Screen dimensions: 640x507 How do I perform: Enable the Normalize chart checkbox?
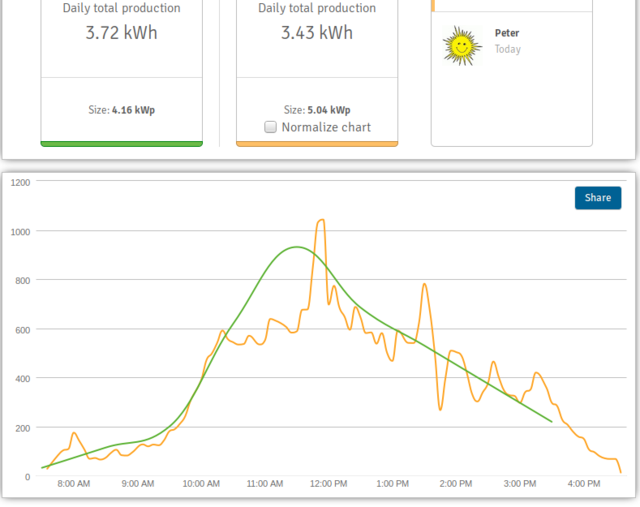click(x=270, y=127)
